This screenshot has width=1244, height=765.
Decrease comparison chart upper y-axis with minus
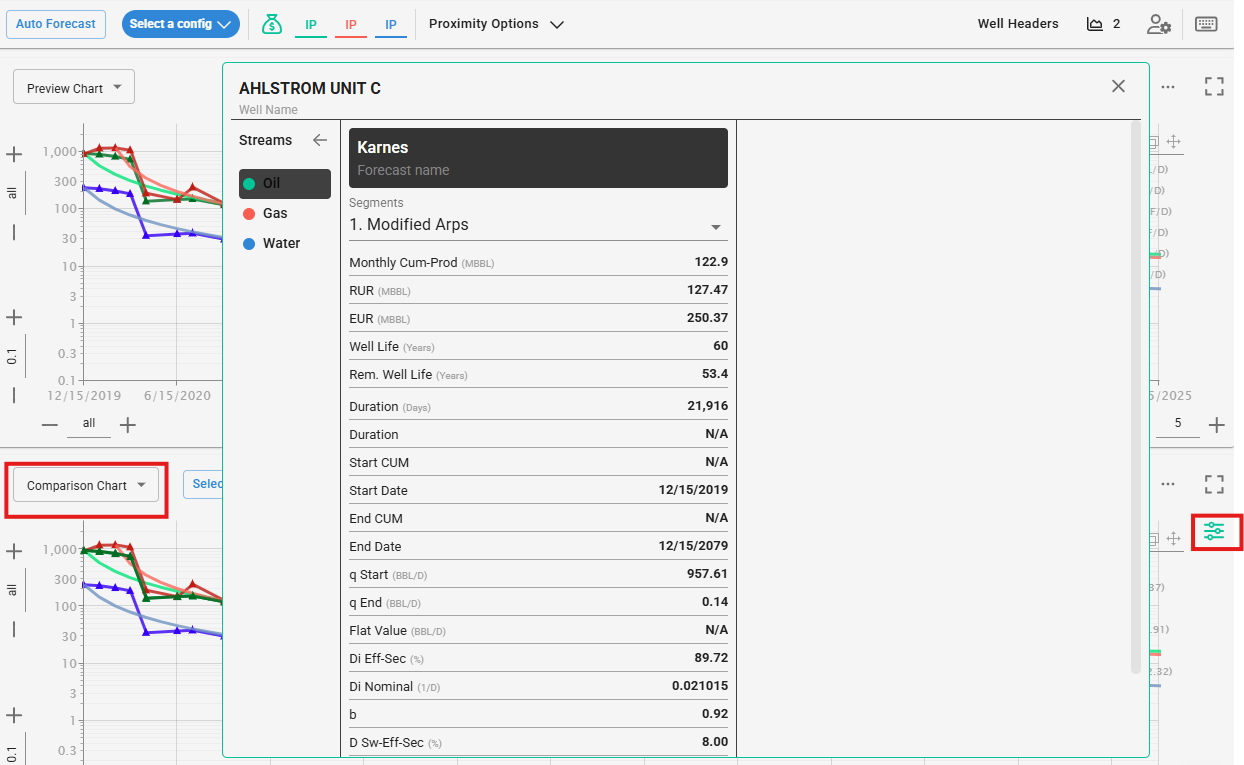[14, 629]
